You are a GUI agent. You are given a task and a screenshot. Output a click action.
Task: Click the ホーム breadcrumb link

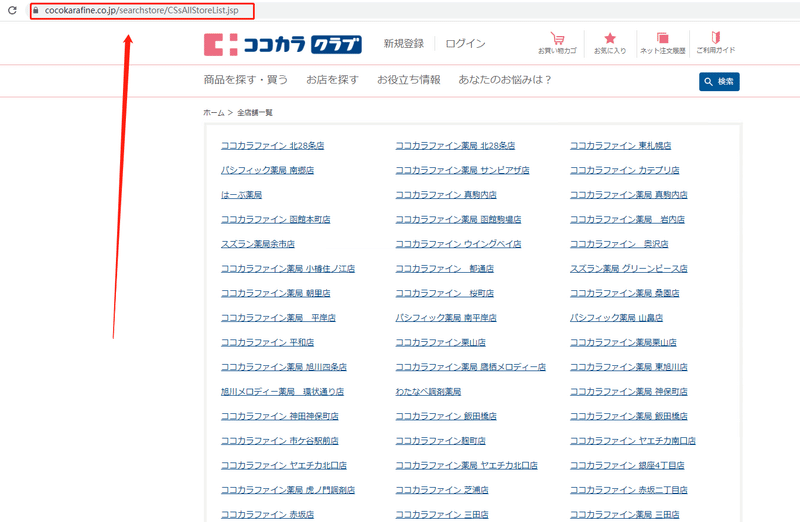(x=214, y=113)
